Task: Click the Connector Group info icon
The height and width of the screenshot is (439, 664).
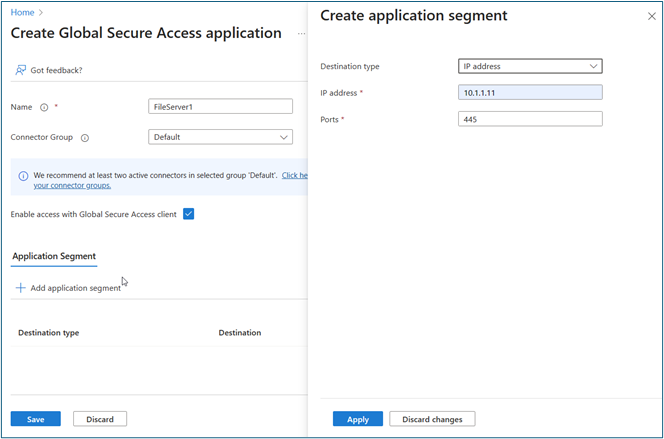Action: point(84,138)
